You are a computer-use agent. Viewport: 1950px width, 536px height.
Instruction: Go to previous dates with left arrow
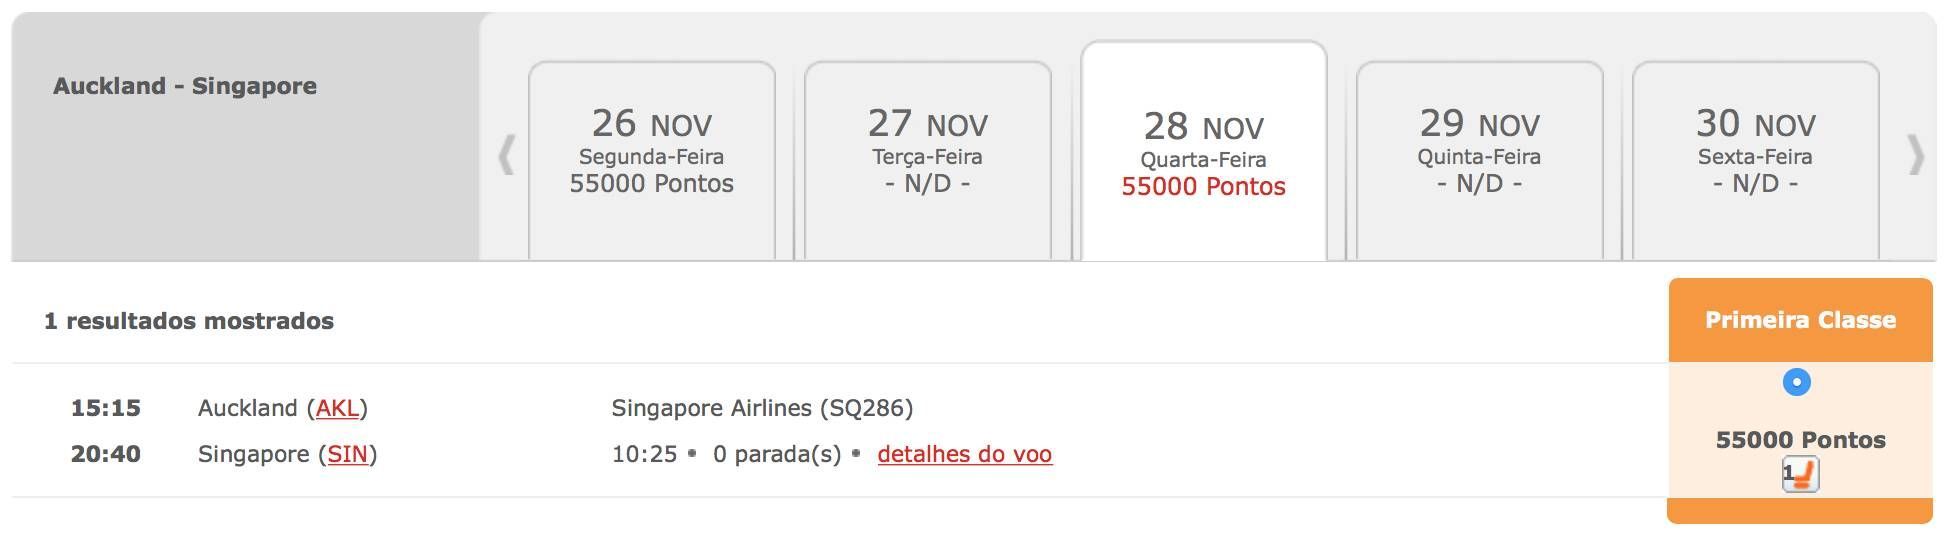click(506, 155)
